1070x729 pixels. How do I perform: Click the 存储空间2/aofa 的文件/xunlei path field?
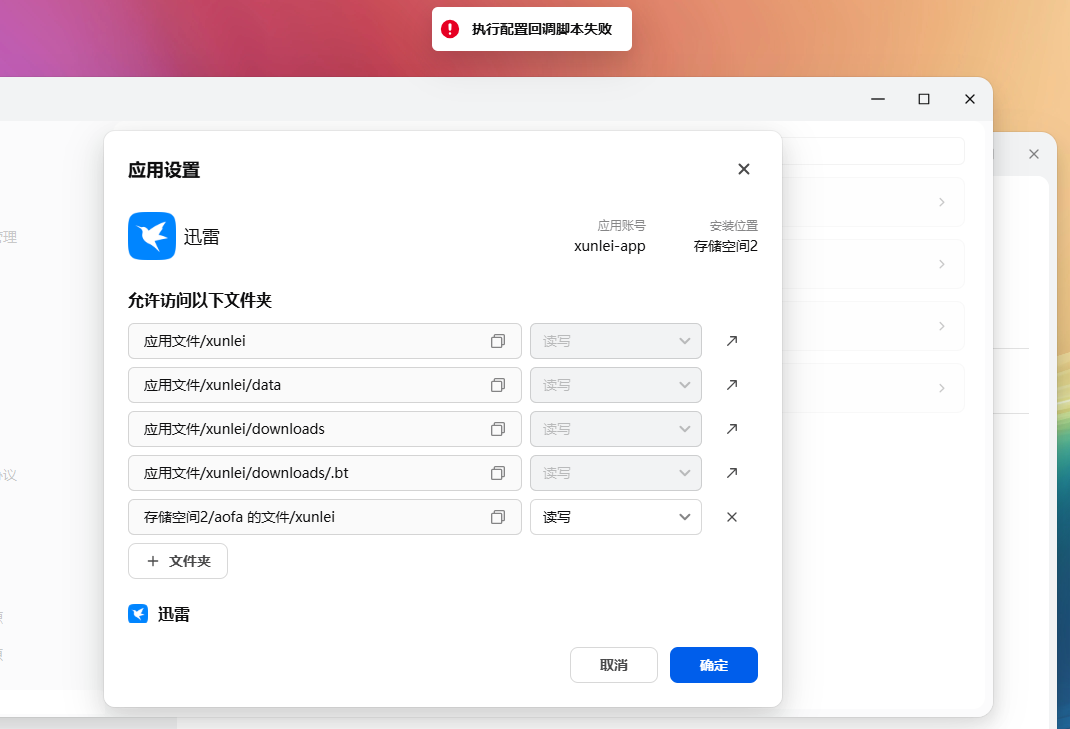[325, 517]
